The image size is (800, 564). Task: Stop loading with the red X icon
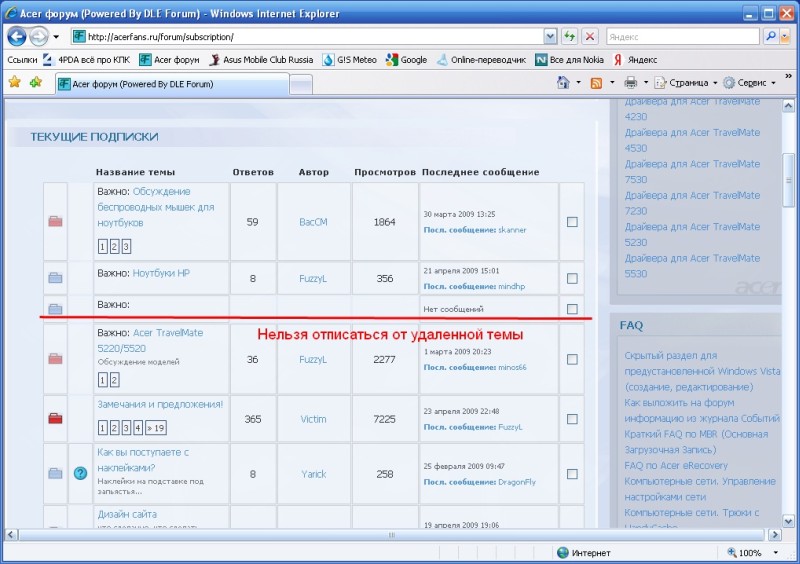pyautogui.click(x=590, y=37)
